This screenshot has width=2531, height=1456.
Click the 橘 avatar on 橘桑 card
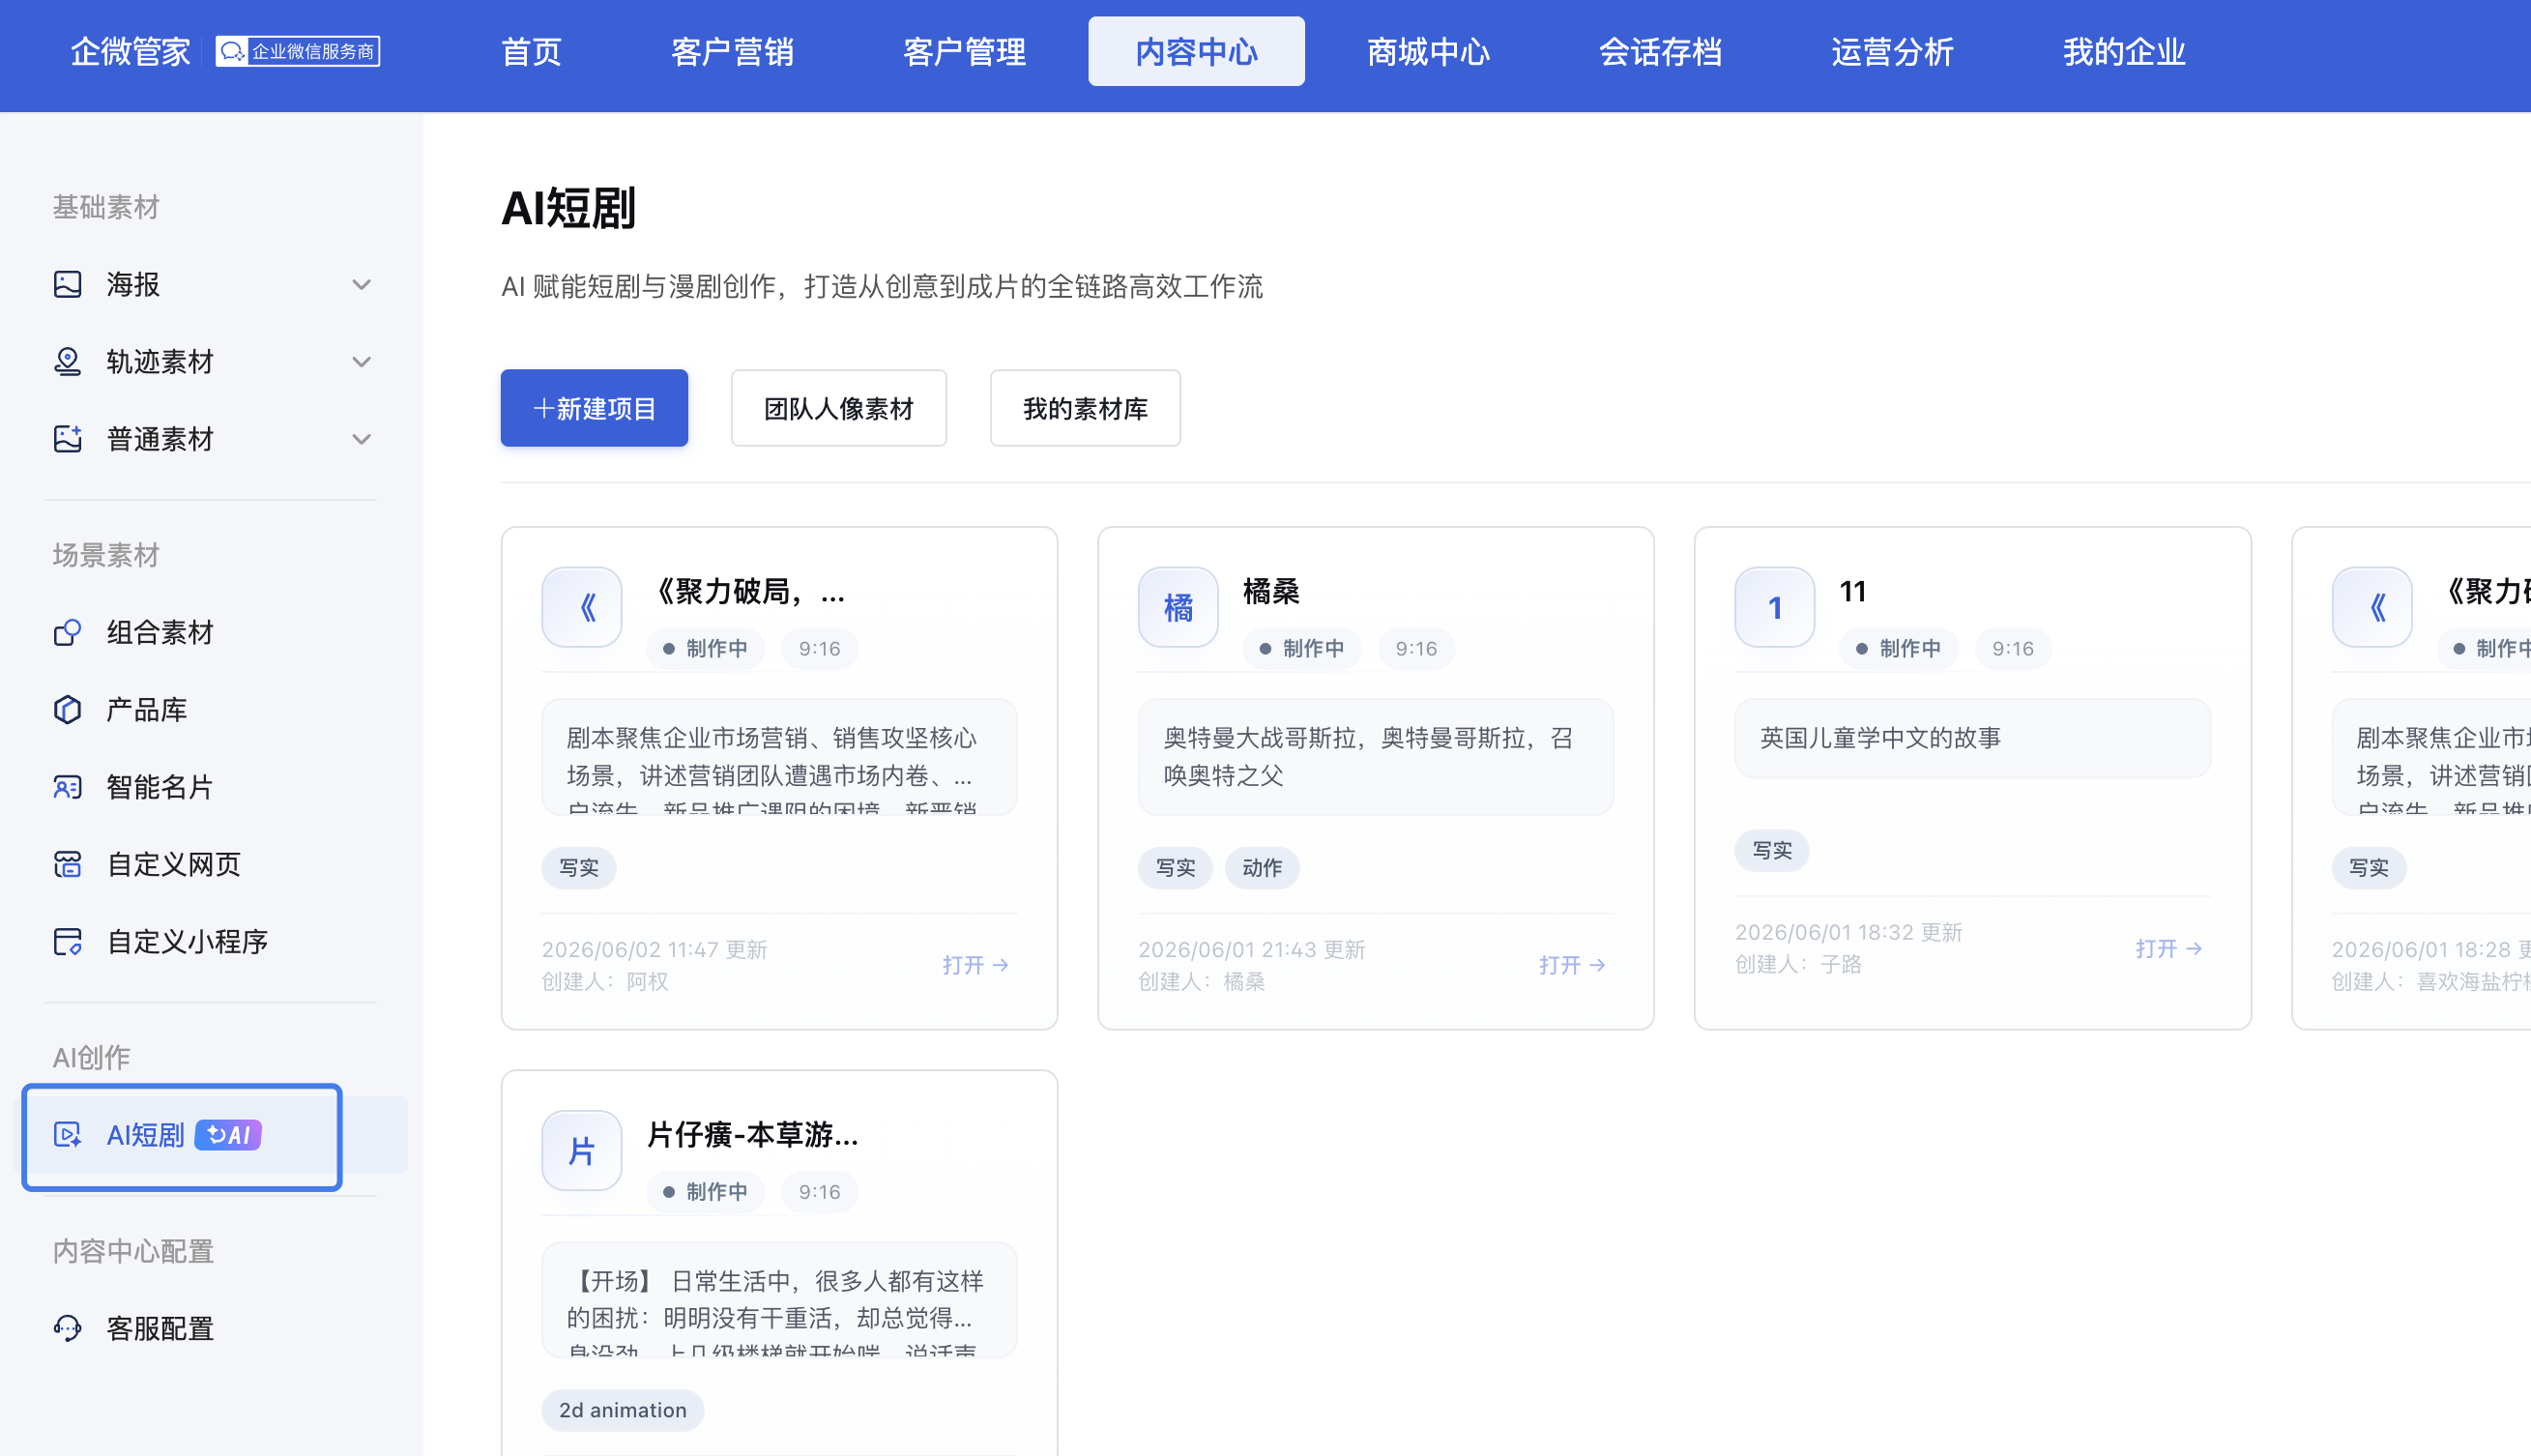(1178, 607)
